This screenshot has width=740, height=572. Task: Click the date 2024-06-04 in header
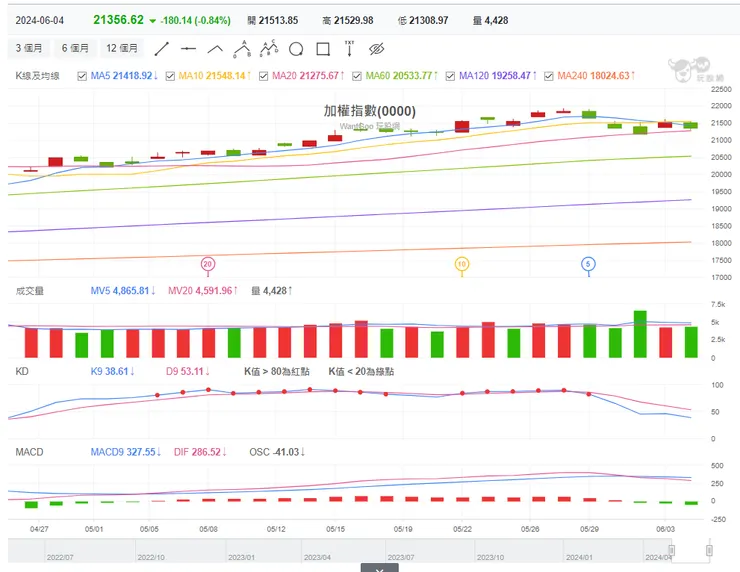(x=40, y=20)
